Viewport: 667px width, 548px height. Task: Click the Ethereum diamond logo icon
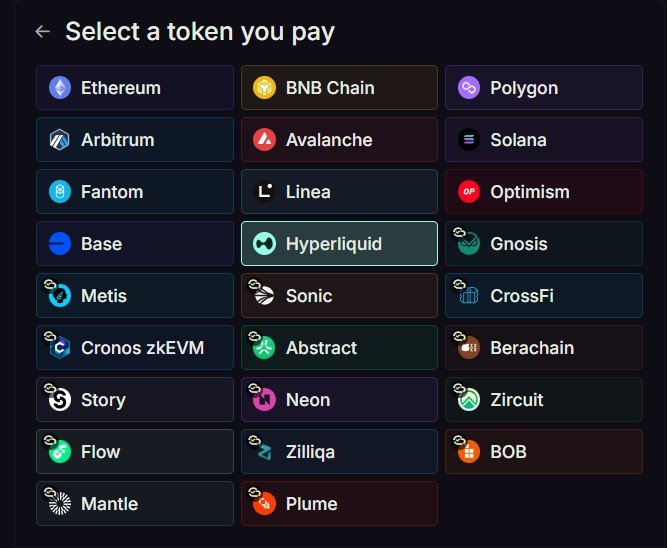[60, 88]
